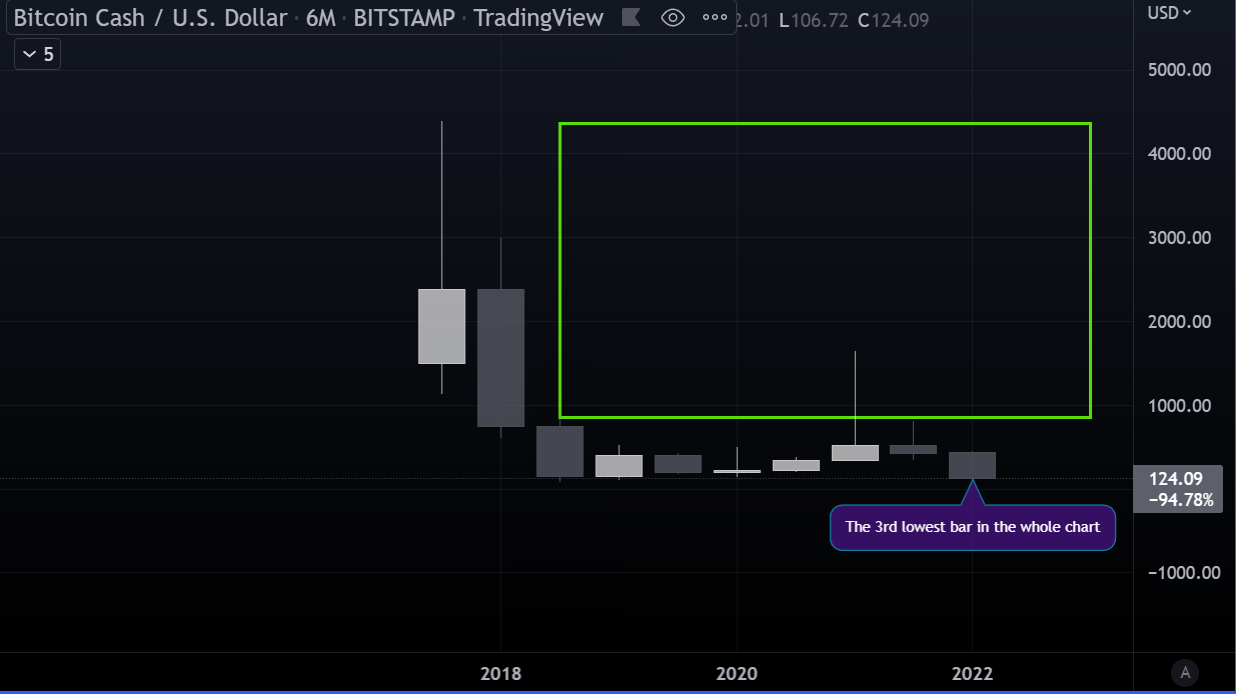Click the 2020 time axis label
This screenshot has height=694, width=1236.
coord(737,674)
